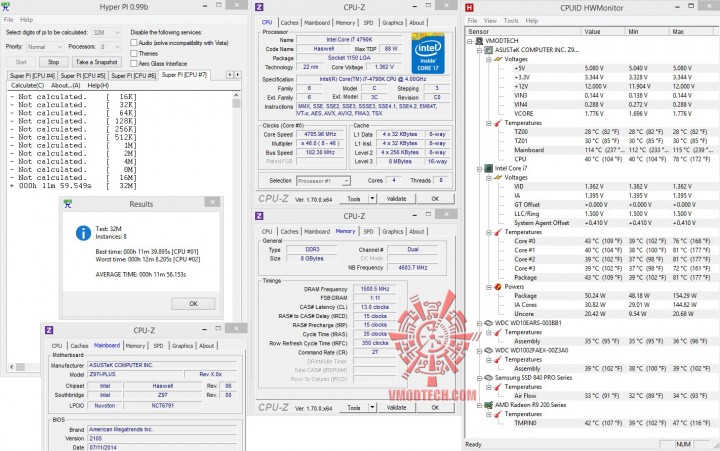This screenshot has height=451, width=720.
Task: Switch to Super PI [CPU #4] tab
Action: click(33, 76)
